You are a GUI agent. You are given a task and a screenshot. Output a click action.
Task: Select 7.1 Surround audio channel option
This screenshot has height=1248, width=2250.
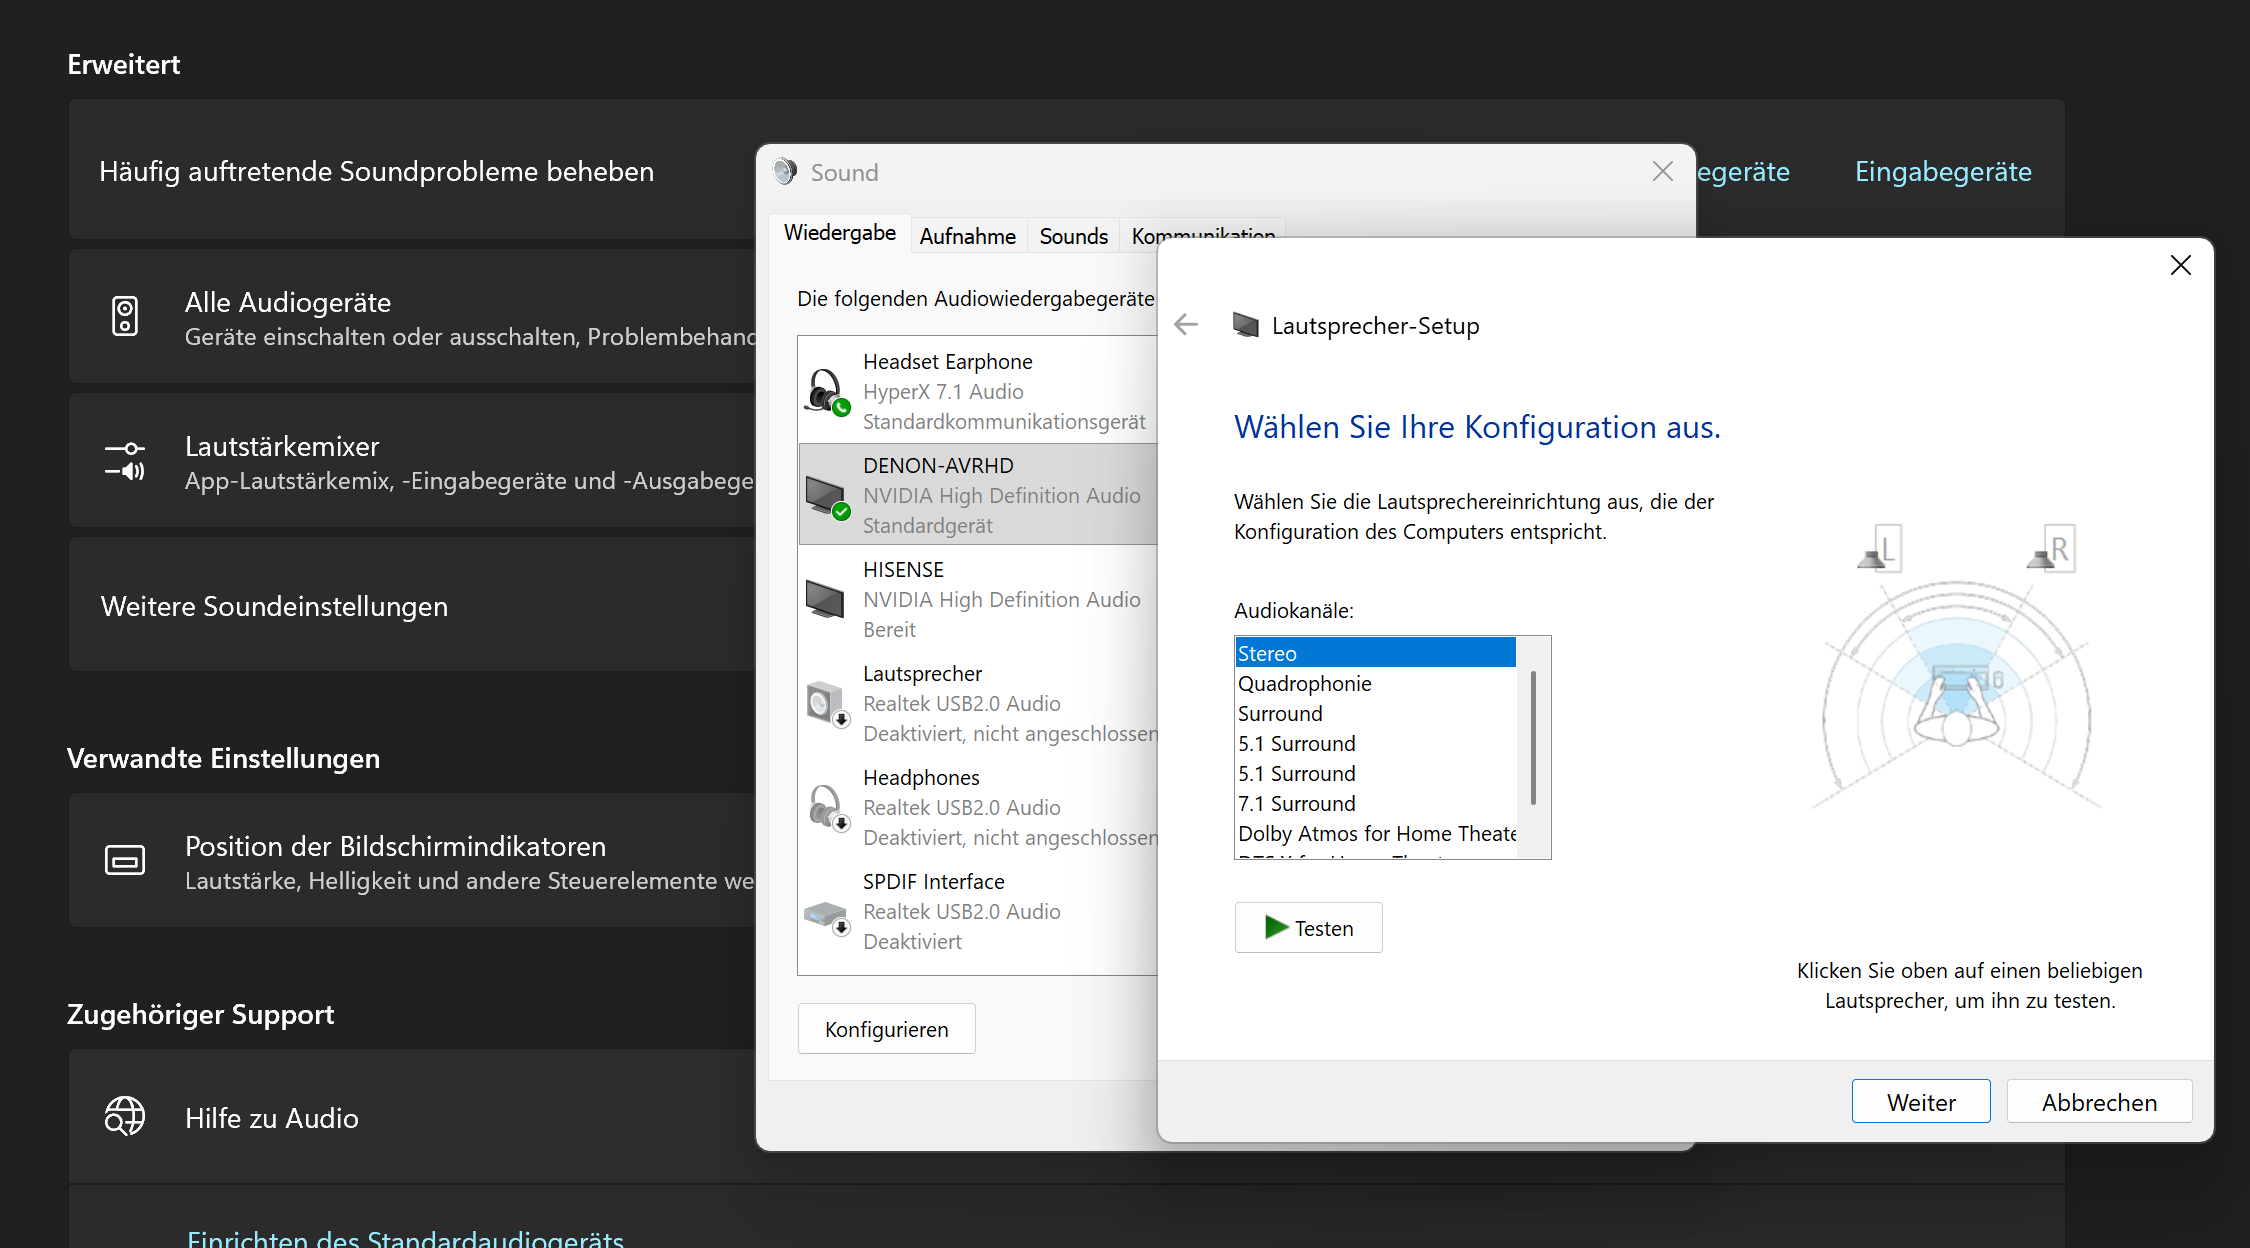pos(1297,804)
